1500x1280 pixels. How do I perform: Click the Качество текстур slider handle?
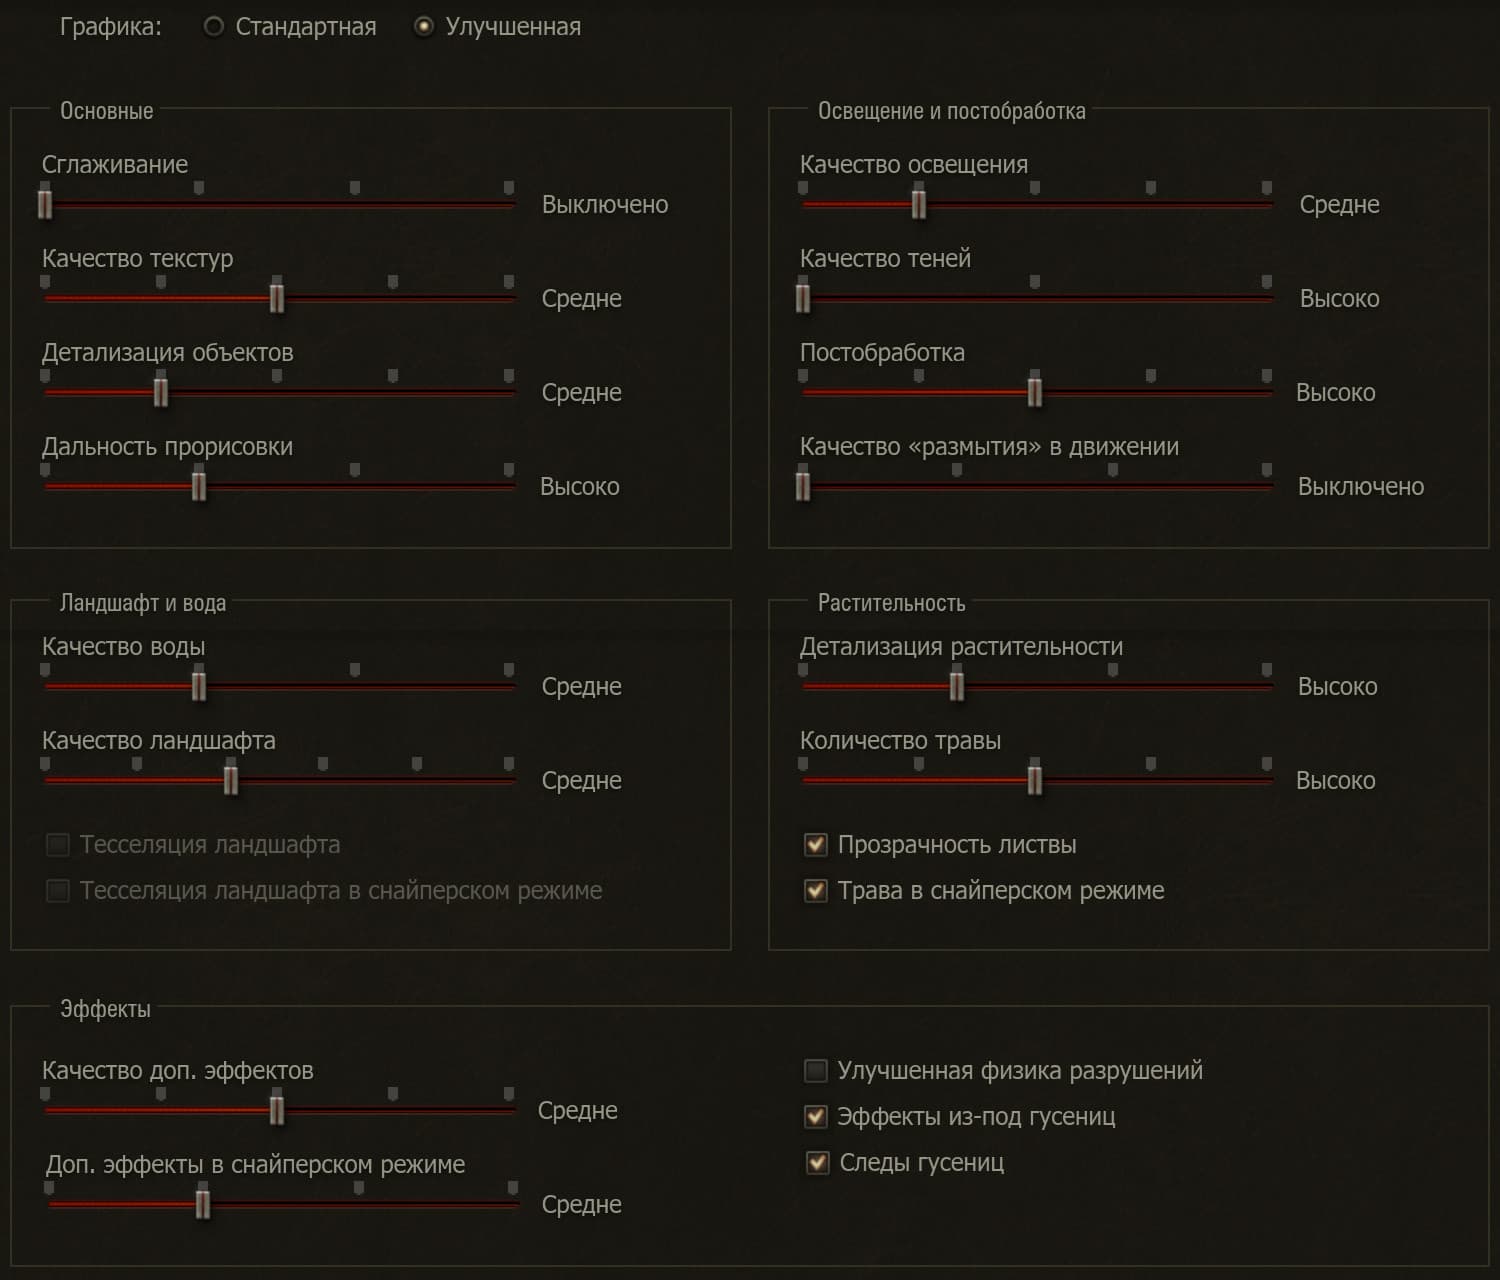[x=277, y=298]
